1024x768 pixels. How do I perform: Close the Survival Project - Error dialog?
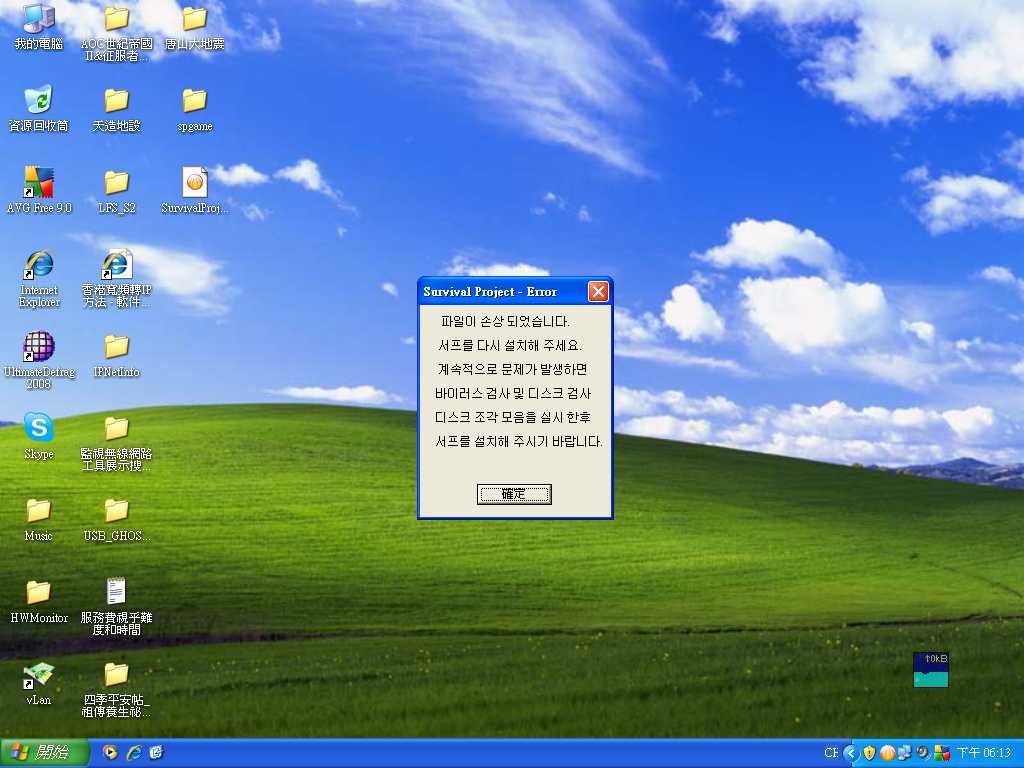(x=598, y=291)
